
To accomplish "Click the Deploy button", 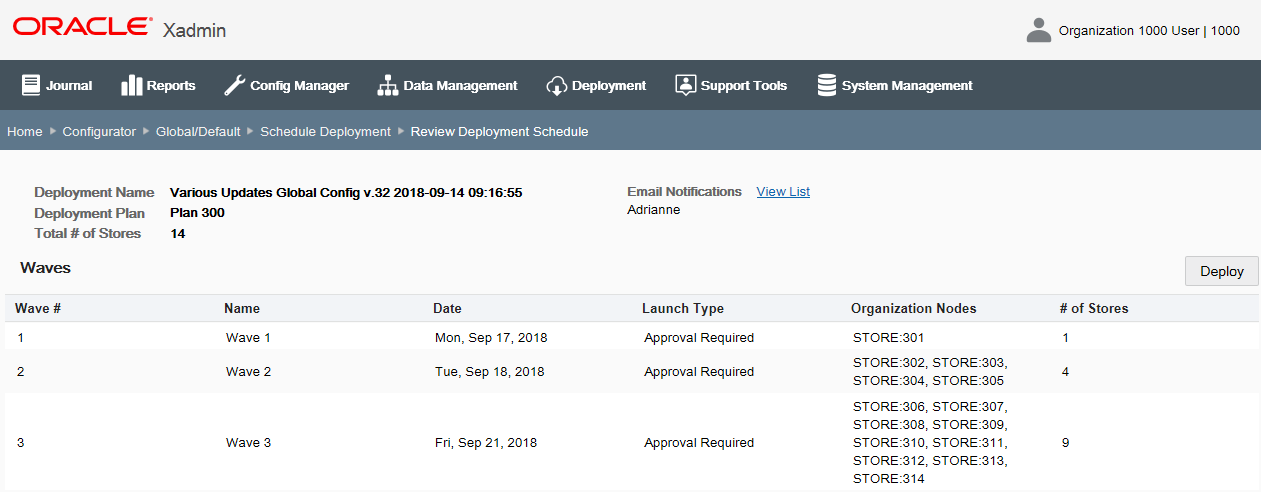I will (x=1222, y=271).
